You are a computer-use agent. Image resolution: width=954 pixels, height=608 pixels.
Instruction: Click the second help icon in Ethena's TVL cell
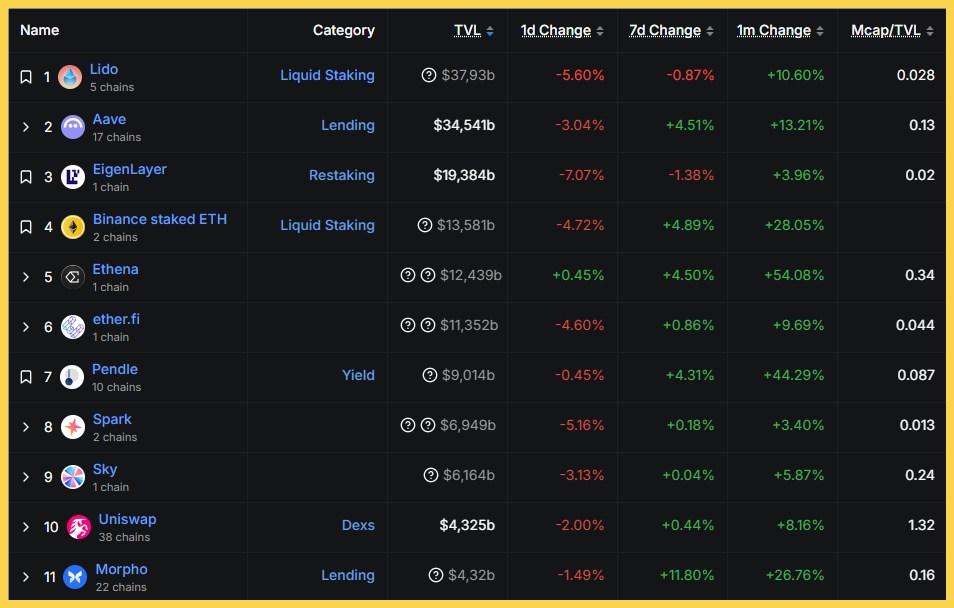click(428, 275)
